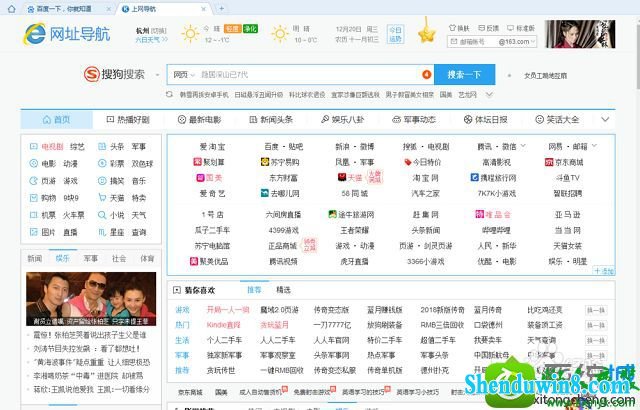Image resolution: width=640 pixels, height=410 pixels.
Task: Click the browser home icon beside the tabs
Action: [x=11, y=9]
